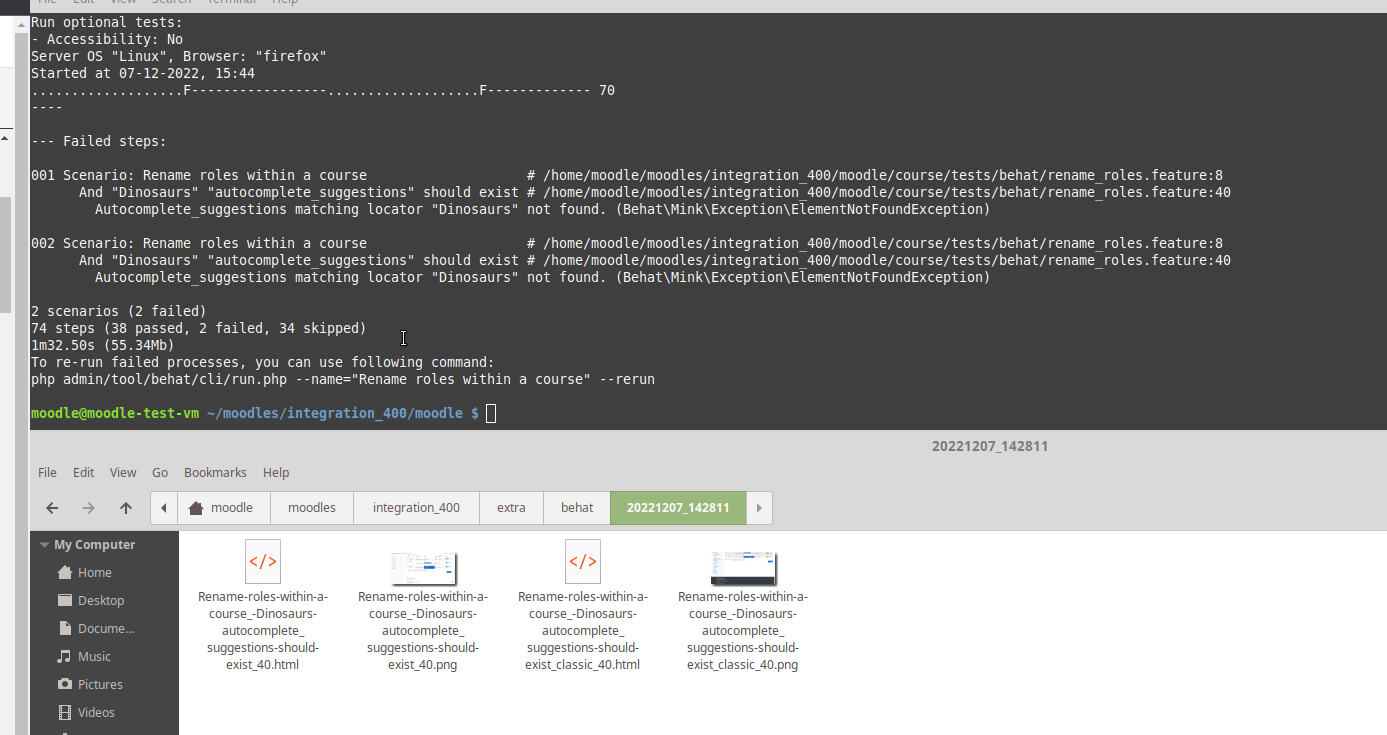Viewport: 1387px width, 735px height.
Task: Open the Help menu in file manager
Action: (276, 472)
